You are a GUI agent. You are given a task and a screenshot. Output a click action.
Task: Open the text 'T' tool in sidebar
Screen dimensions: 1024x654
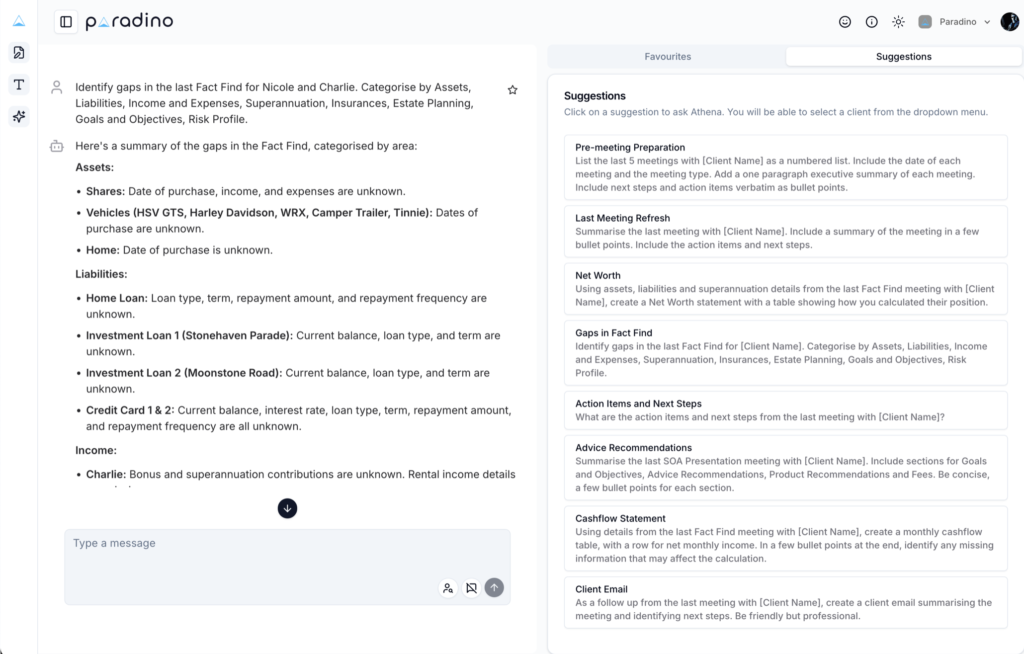click(x=19, y=85)
